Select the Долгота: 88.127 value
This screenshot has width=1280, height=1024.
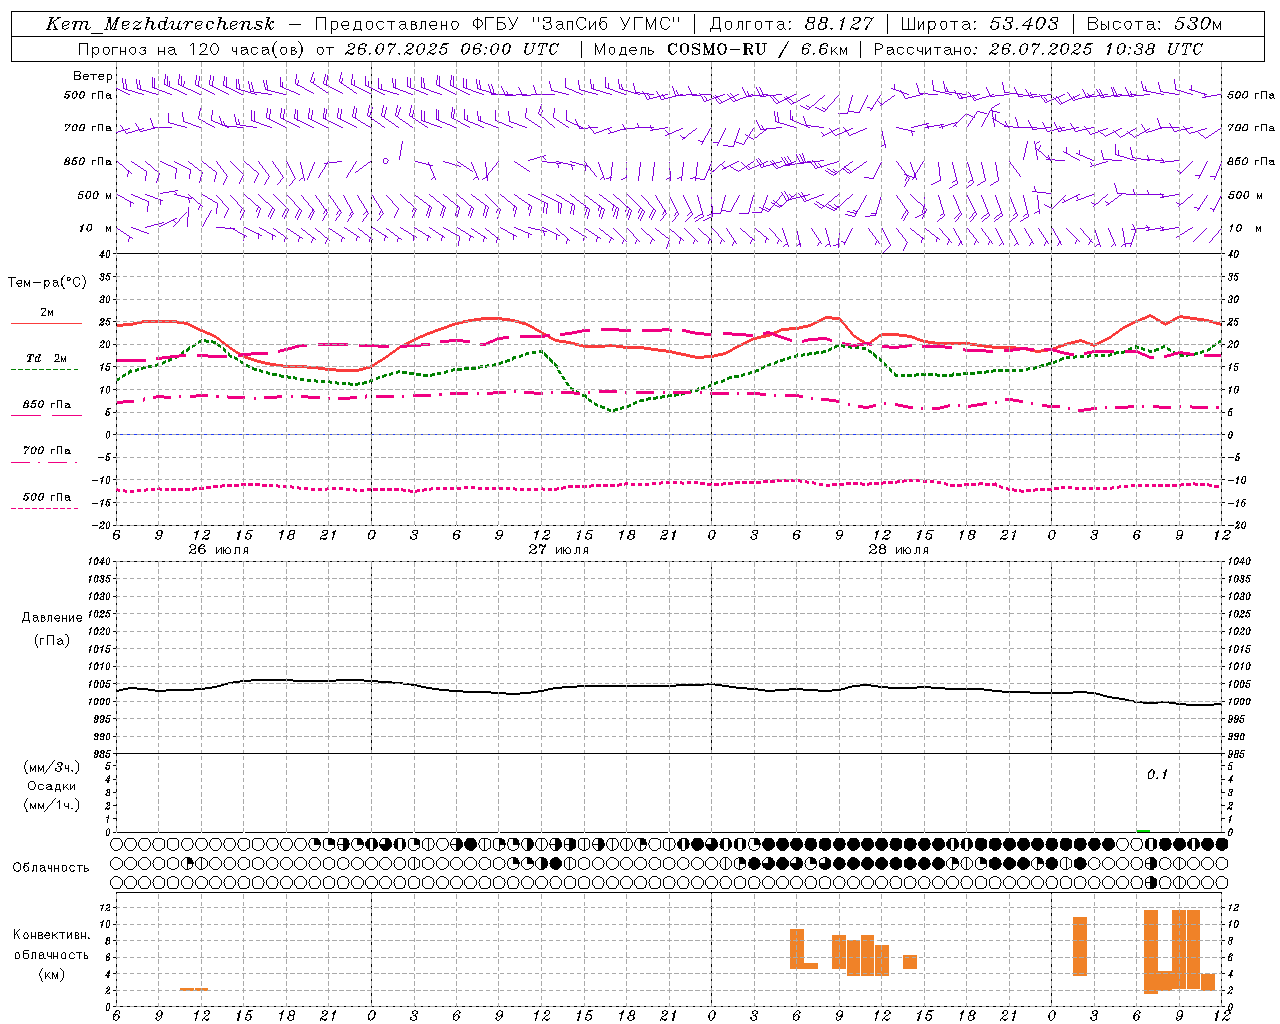point(791,24)
